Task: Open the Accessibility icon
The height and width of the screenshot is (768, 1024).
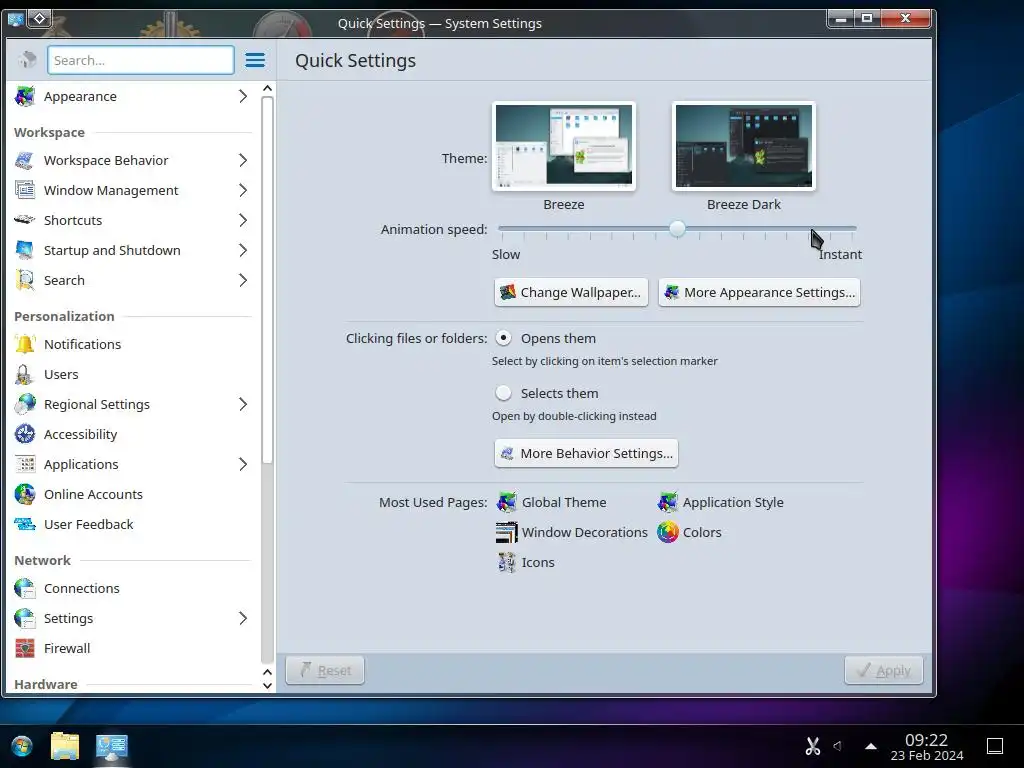Action: pos(25,434)
